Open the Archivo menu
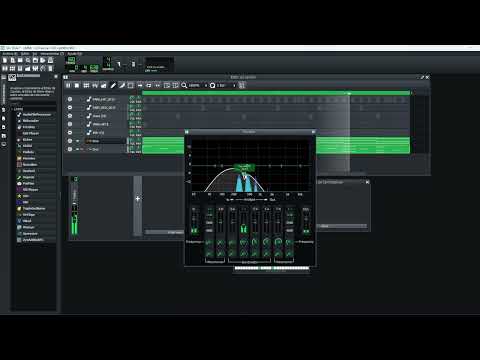The image size is (480, 360). [x=10, y=54]
